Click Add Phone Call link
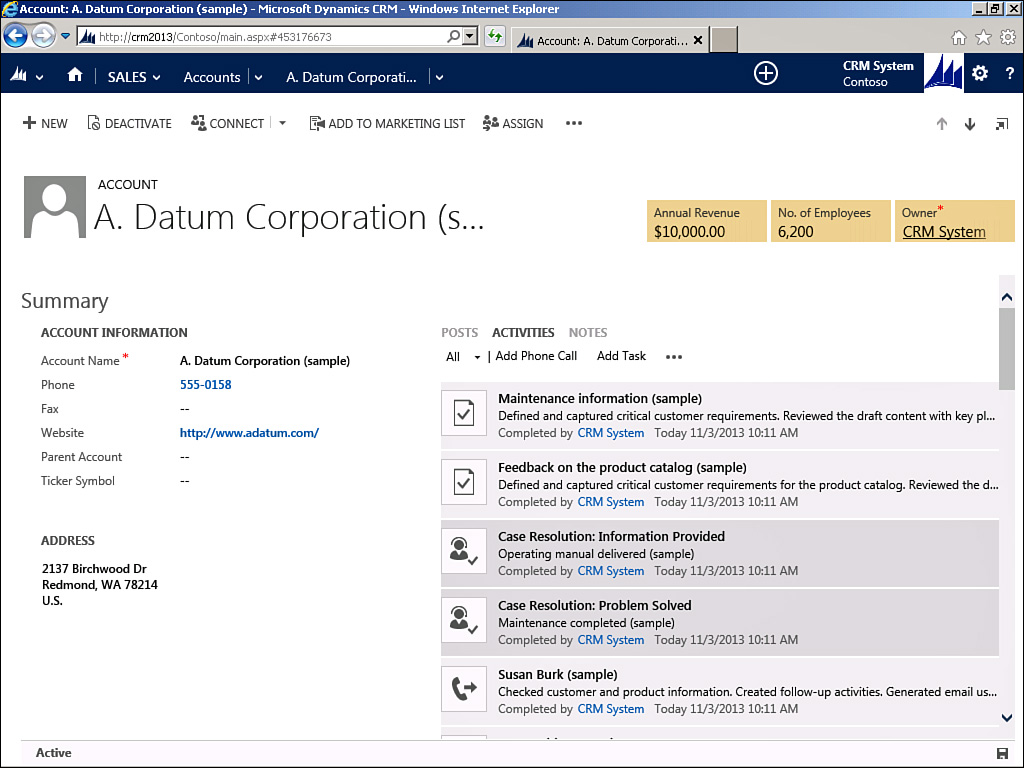 click(x=536, y=356)
